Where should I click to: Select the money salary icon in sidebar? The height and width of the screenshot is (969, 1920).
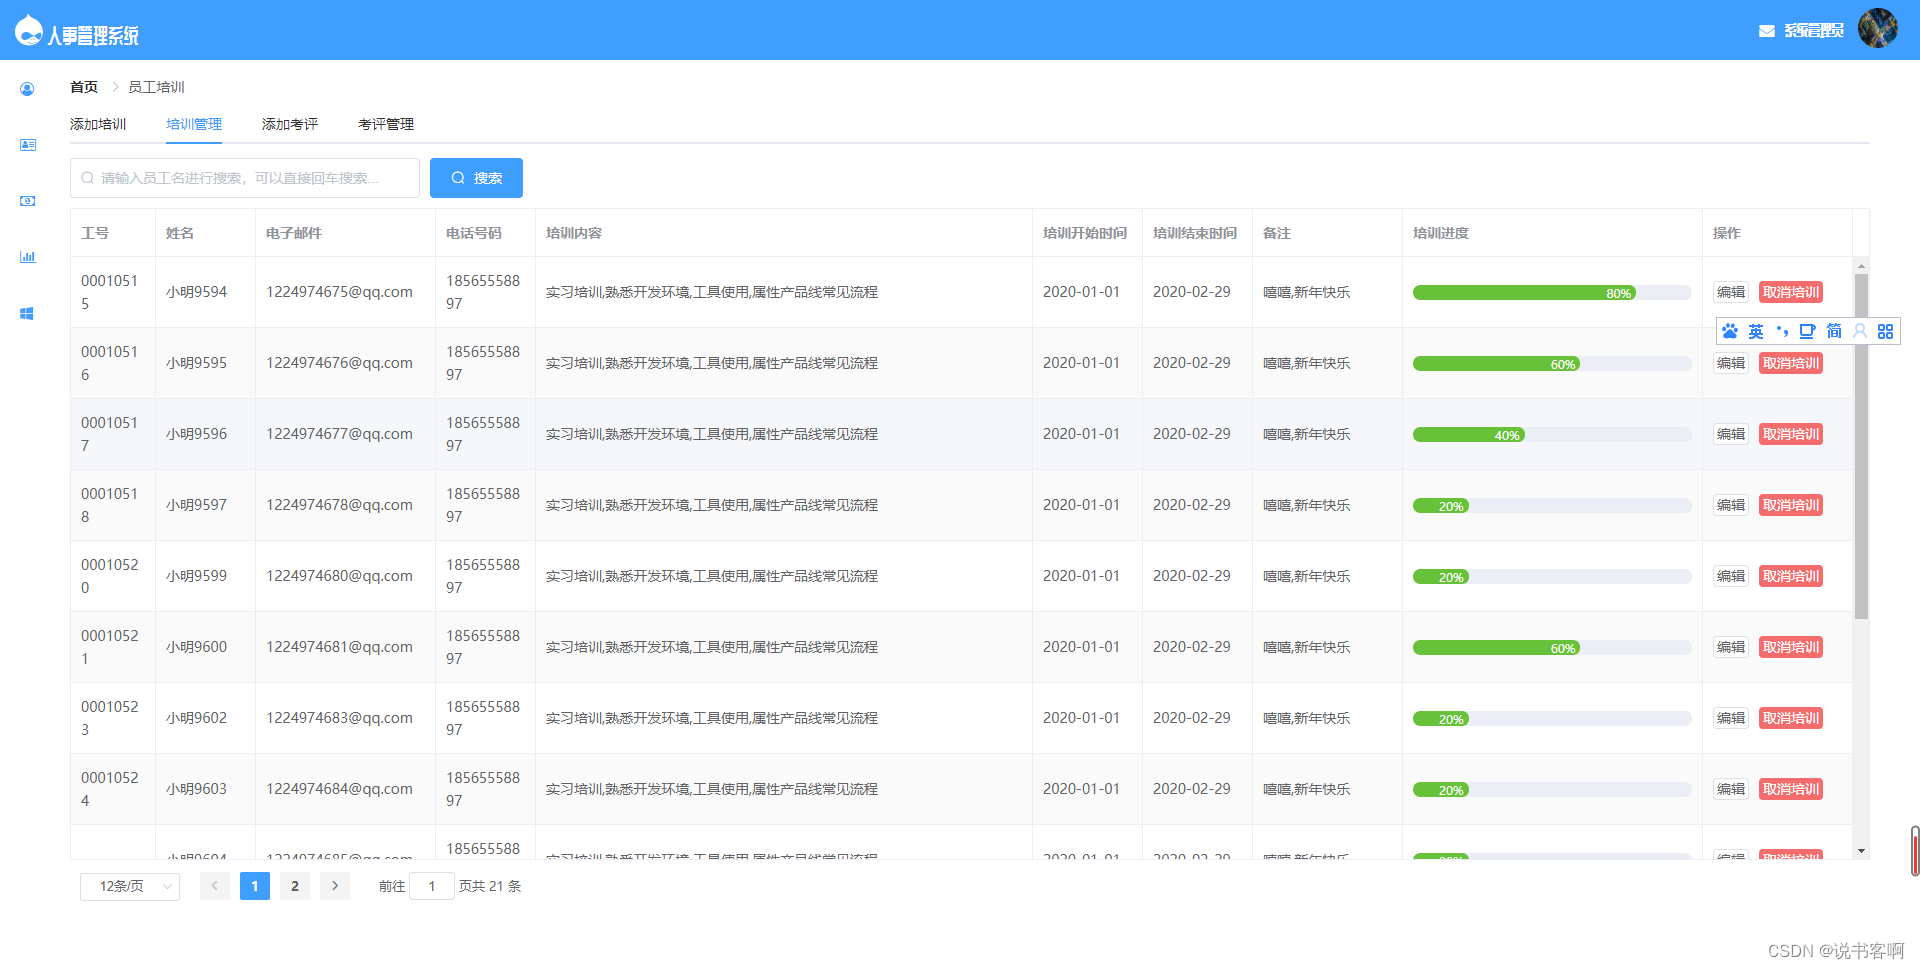28,201
